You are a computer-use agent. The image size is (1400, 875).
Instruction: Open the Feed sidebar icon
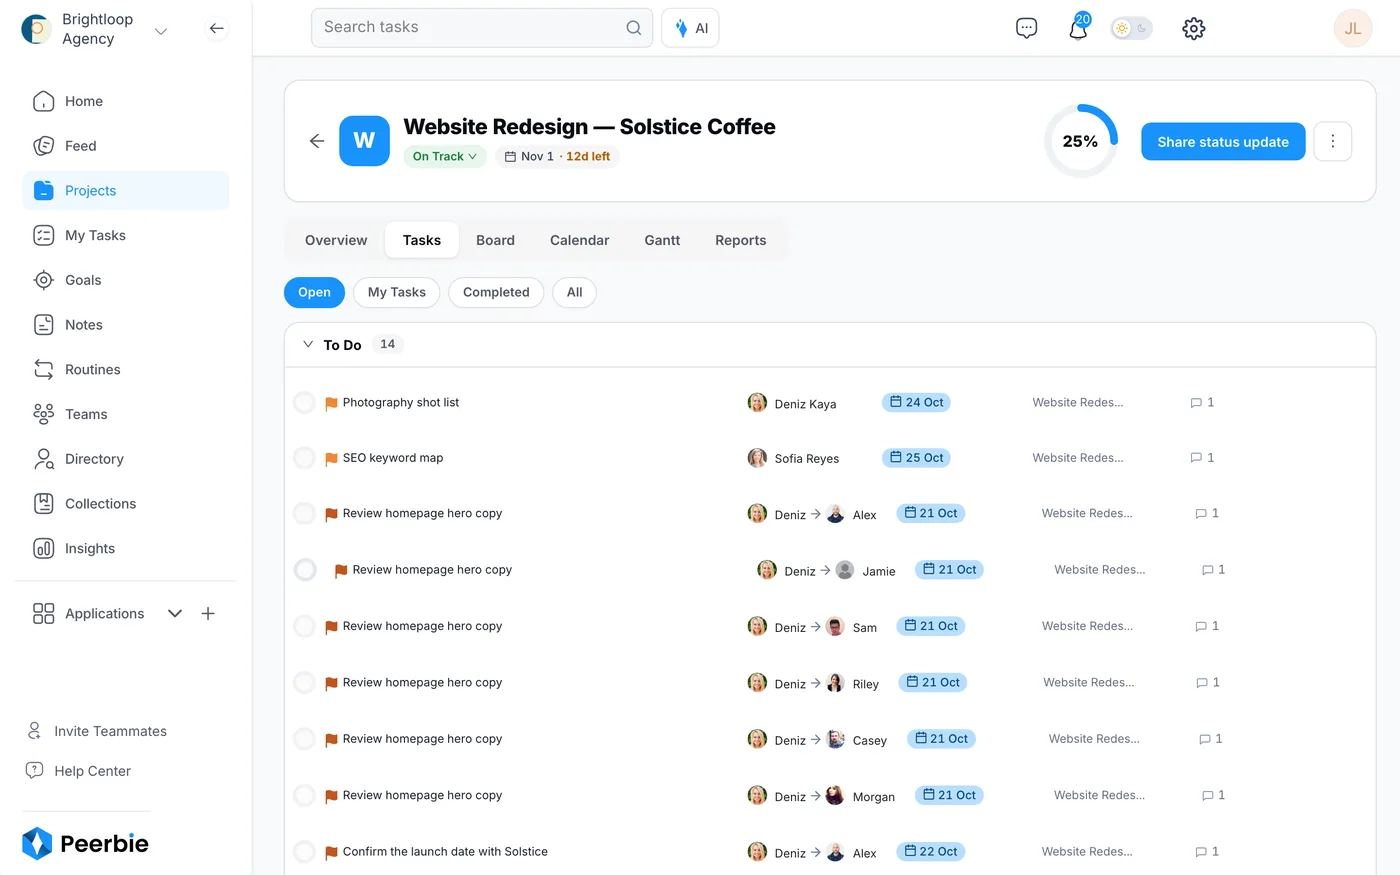(44, 146)
